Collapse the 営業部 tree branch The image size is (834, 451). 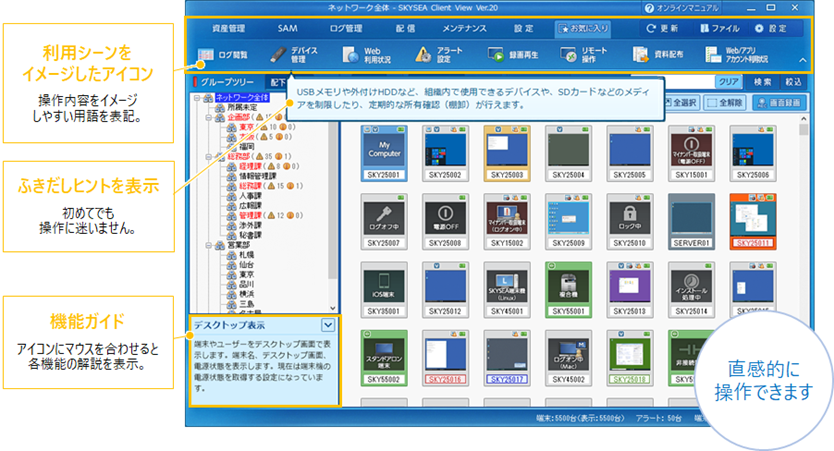(x=208, y=246)
